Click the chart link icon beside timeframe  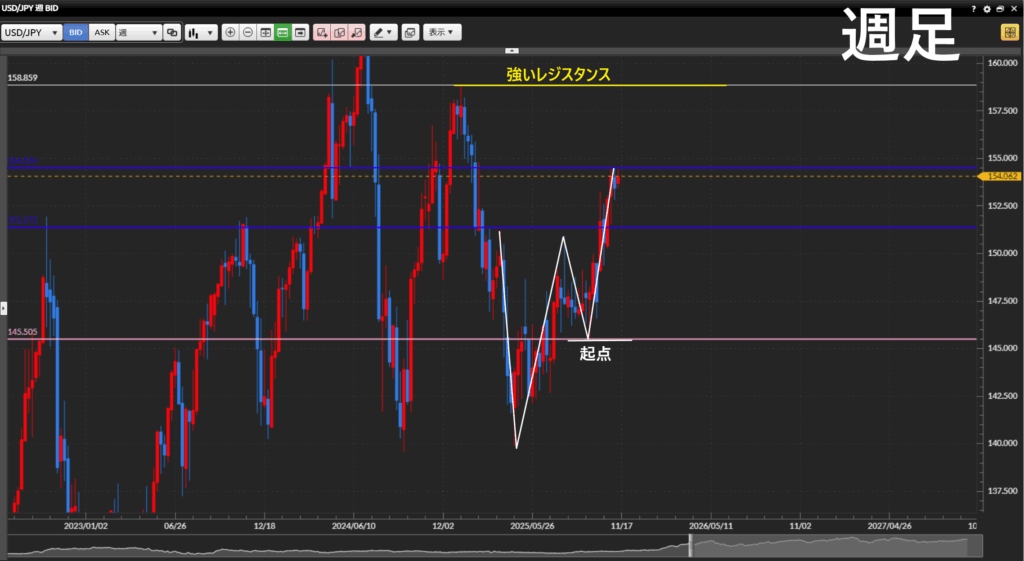(172, 32)
